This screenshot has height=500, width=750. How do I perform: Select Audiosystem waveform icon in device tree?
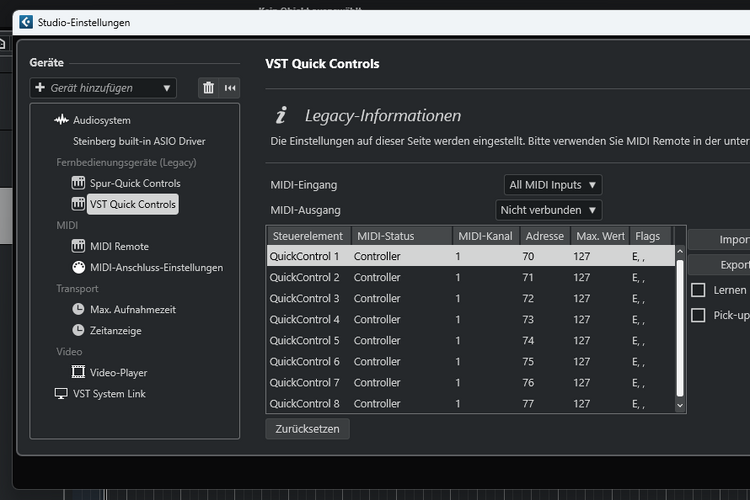click(x=60, y=120)
